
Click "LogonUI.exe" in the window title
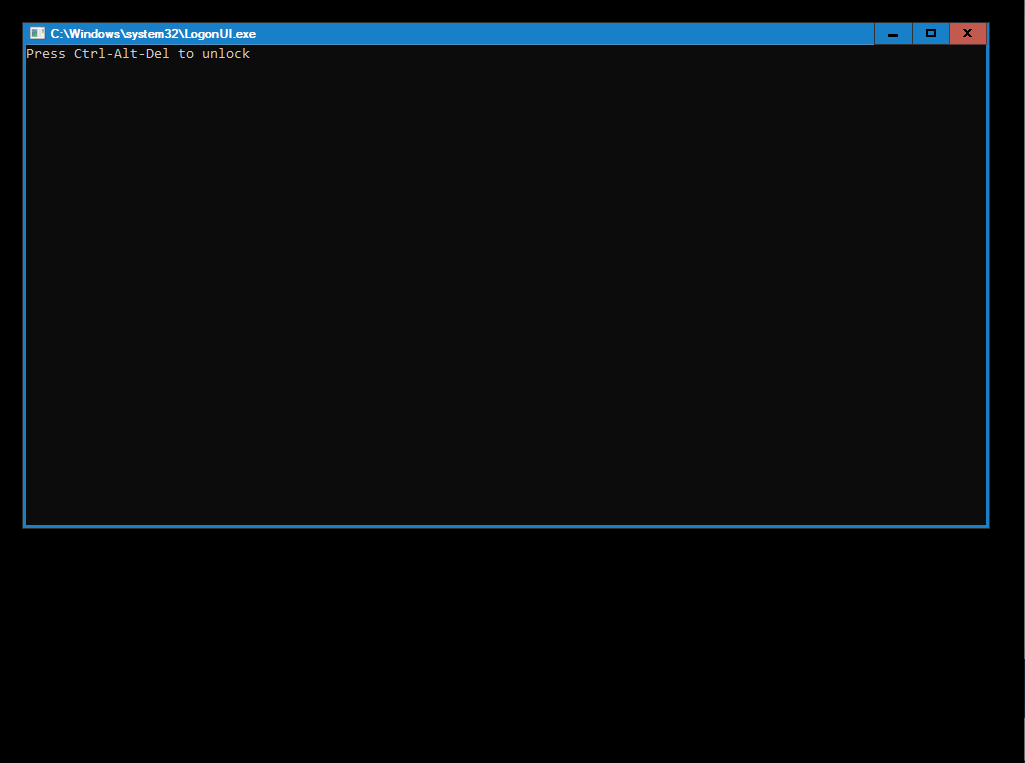(x=220, y=34)
